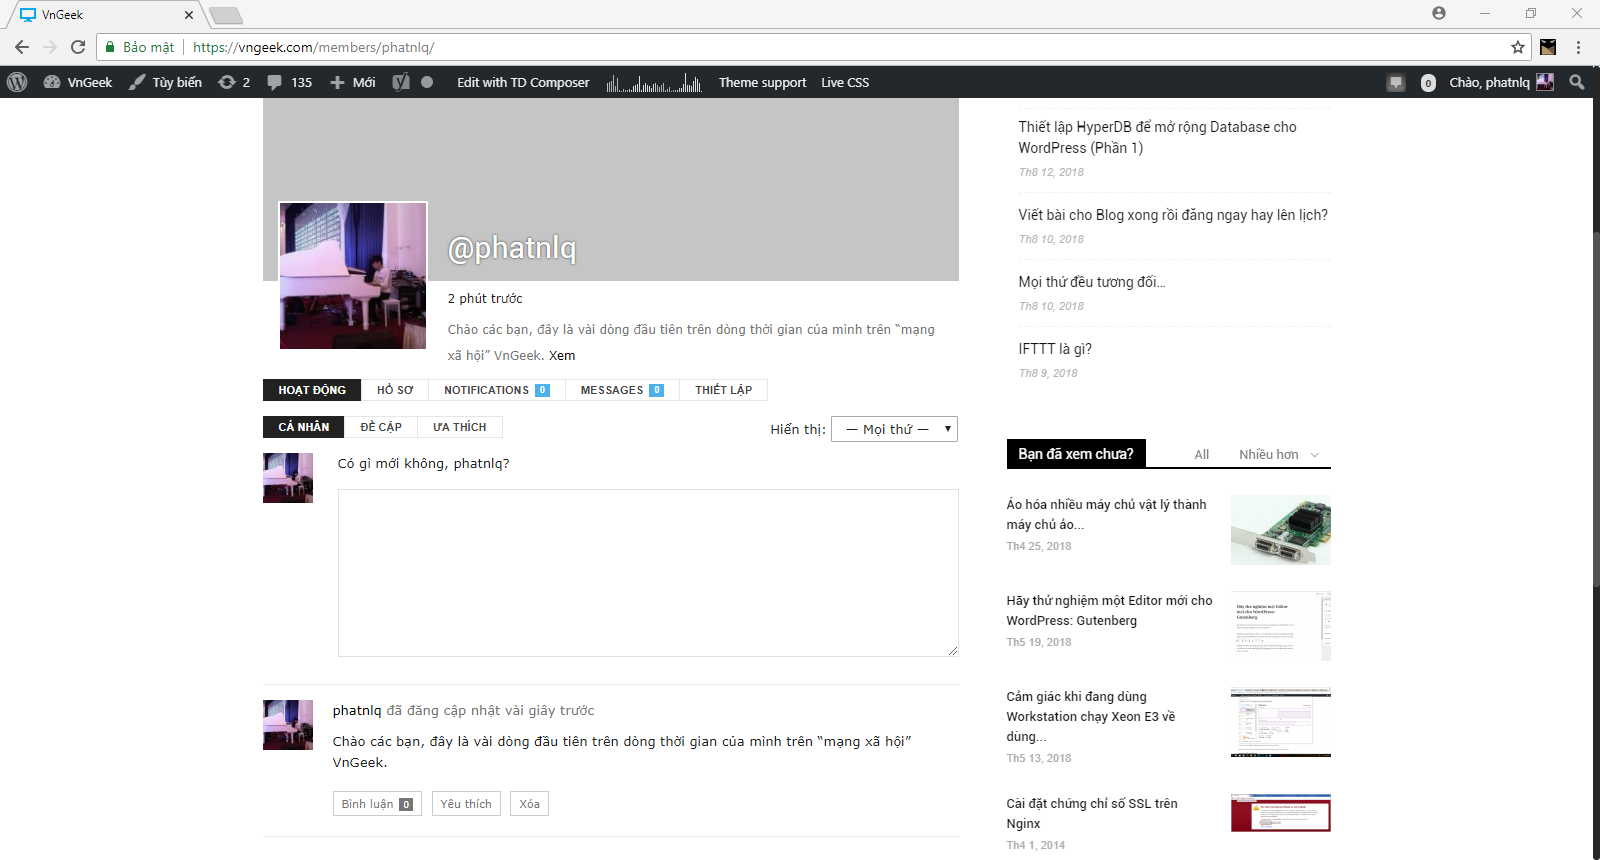Select ƯA THÍCH favorites sub-tab
This screenshot has height=860, width=1600.
(460, 427)
